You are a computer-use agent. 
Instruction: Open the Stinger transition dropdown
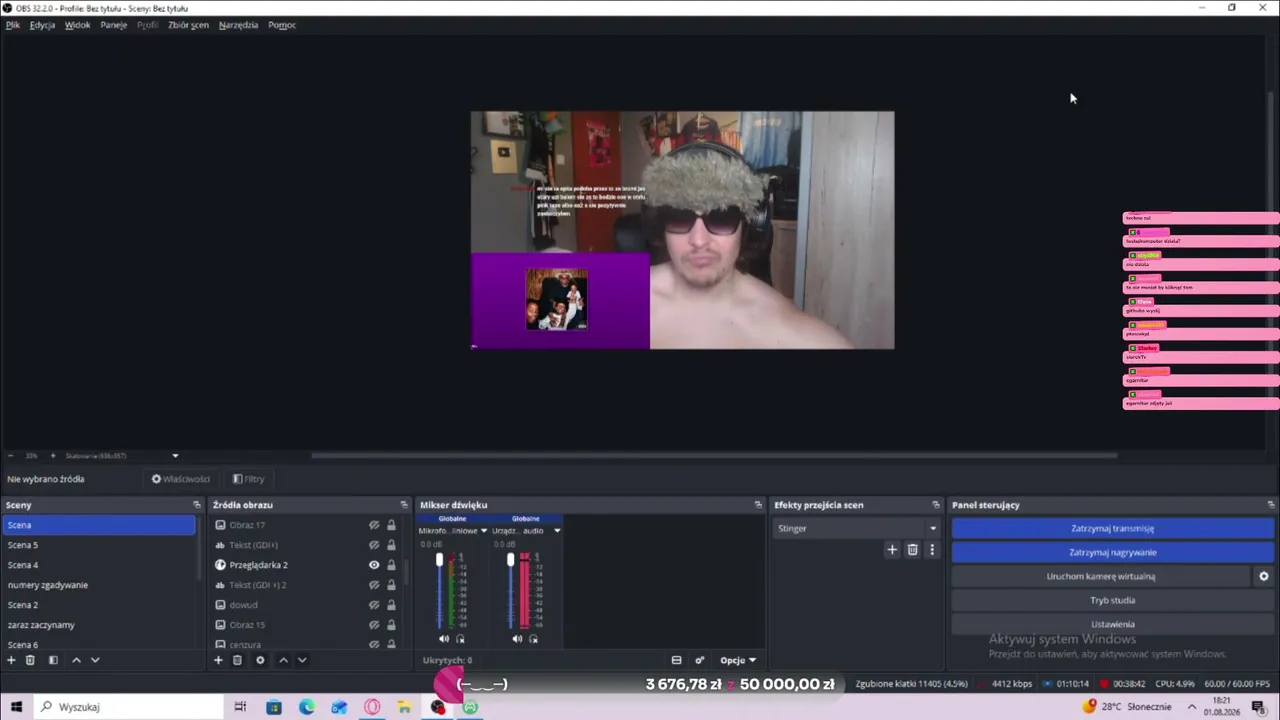coord(858,528)
